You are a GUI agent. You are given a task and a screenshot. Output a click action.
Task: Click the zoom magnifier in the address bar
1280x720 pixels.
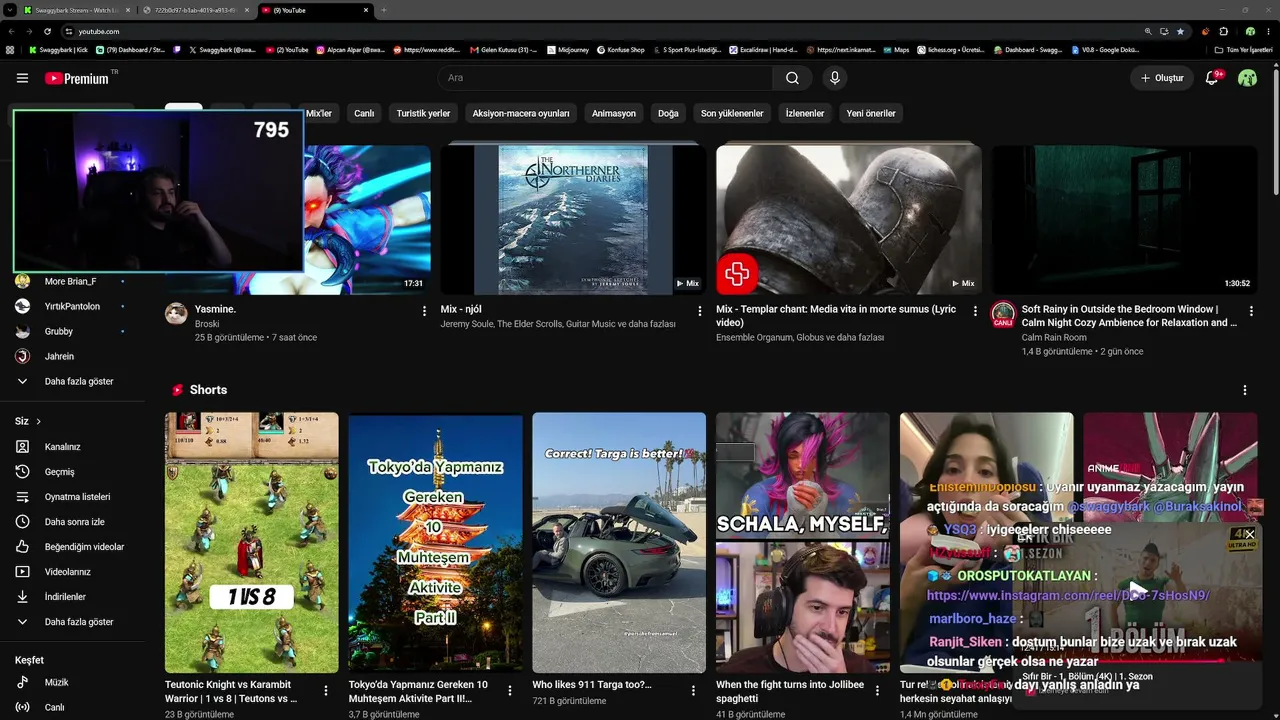coord(1148,31)
